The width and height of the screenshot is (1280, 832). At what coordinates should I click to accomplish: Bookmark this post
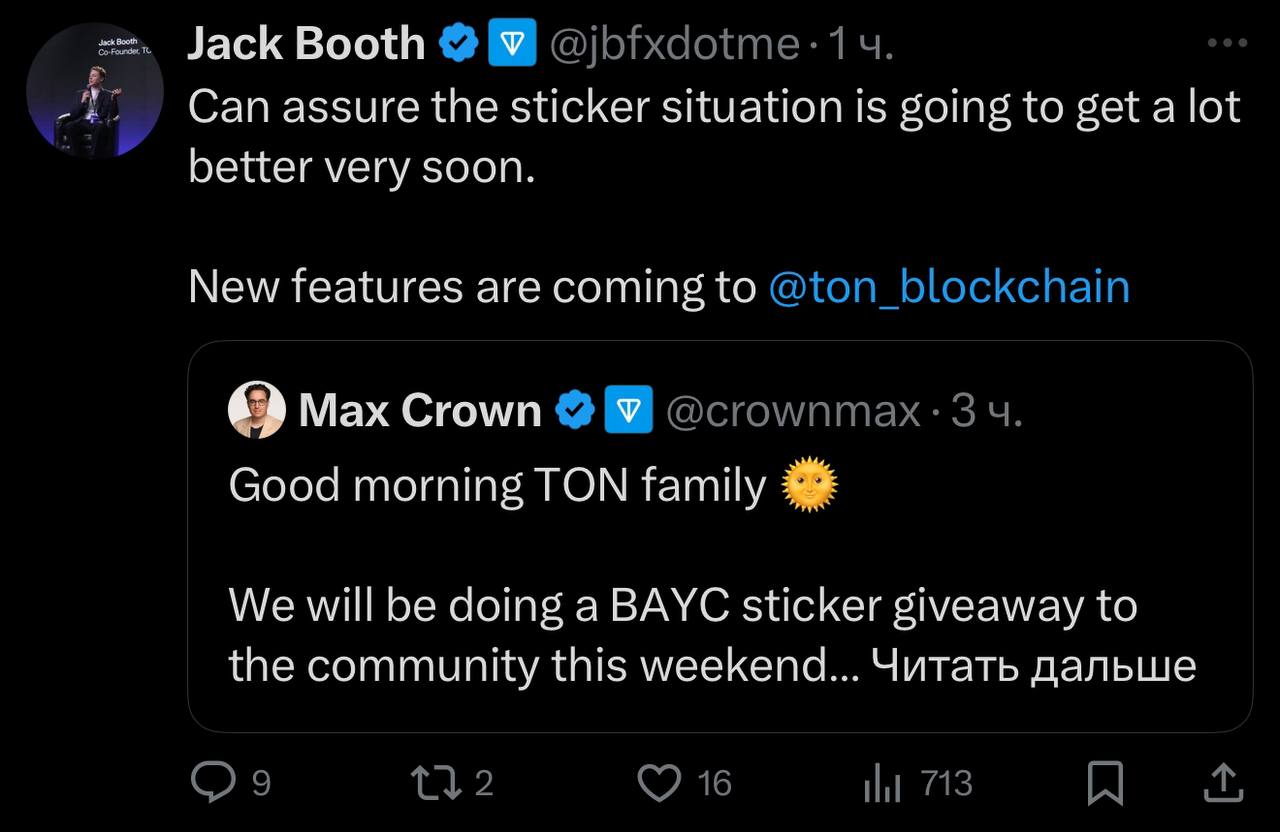click(x=1106, y=783)
